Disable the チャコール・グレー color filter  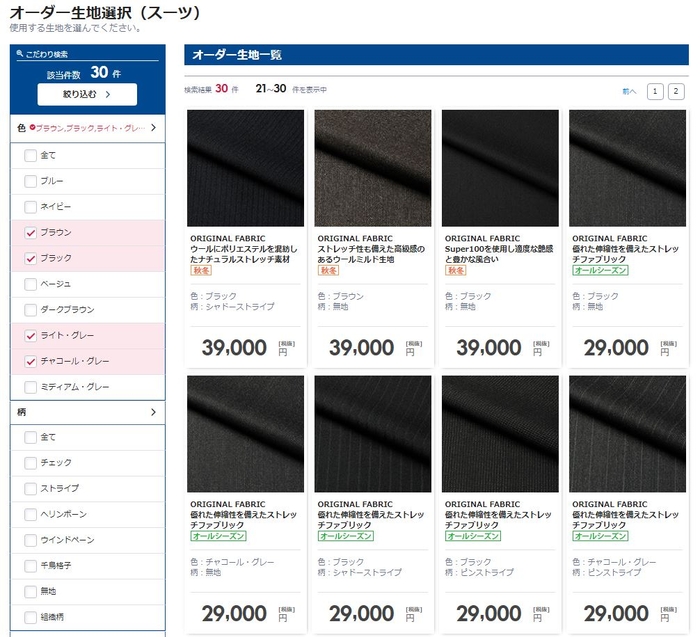click(x=31, y=361)
